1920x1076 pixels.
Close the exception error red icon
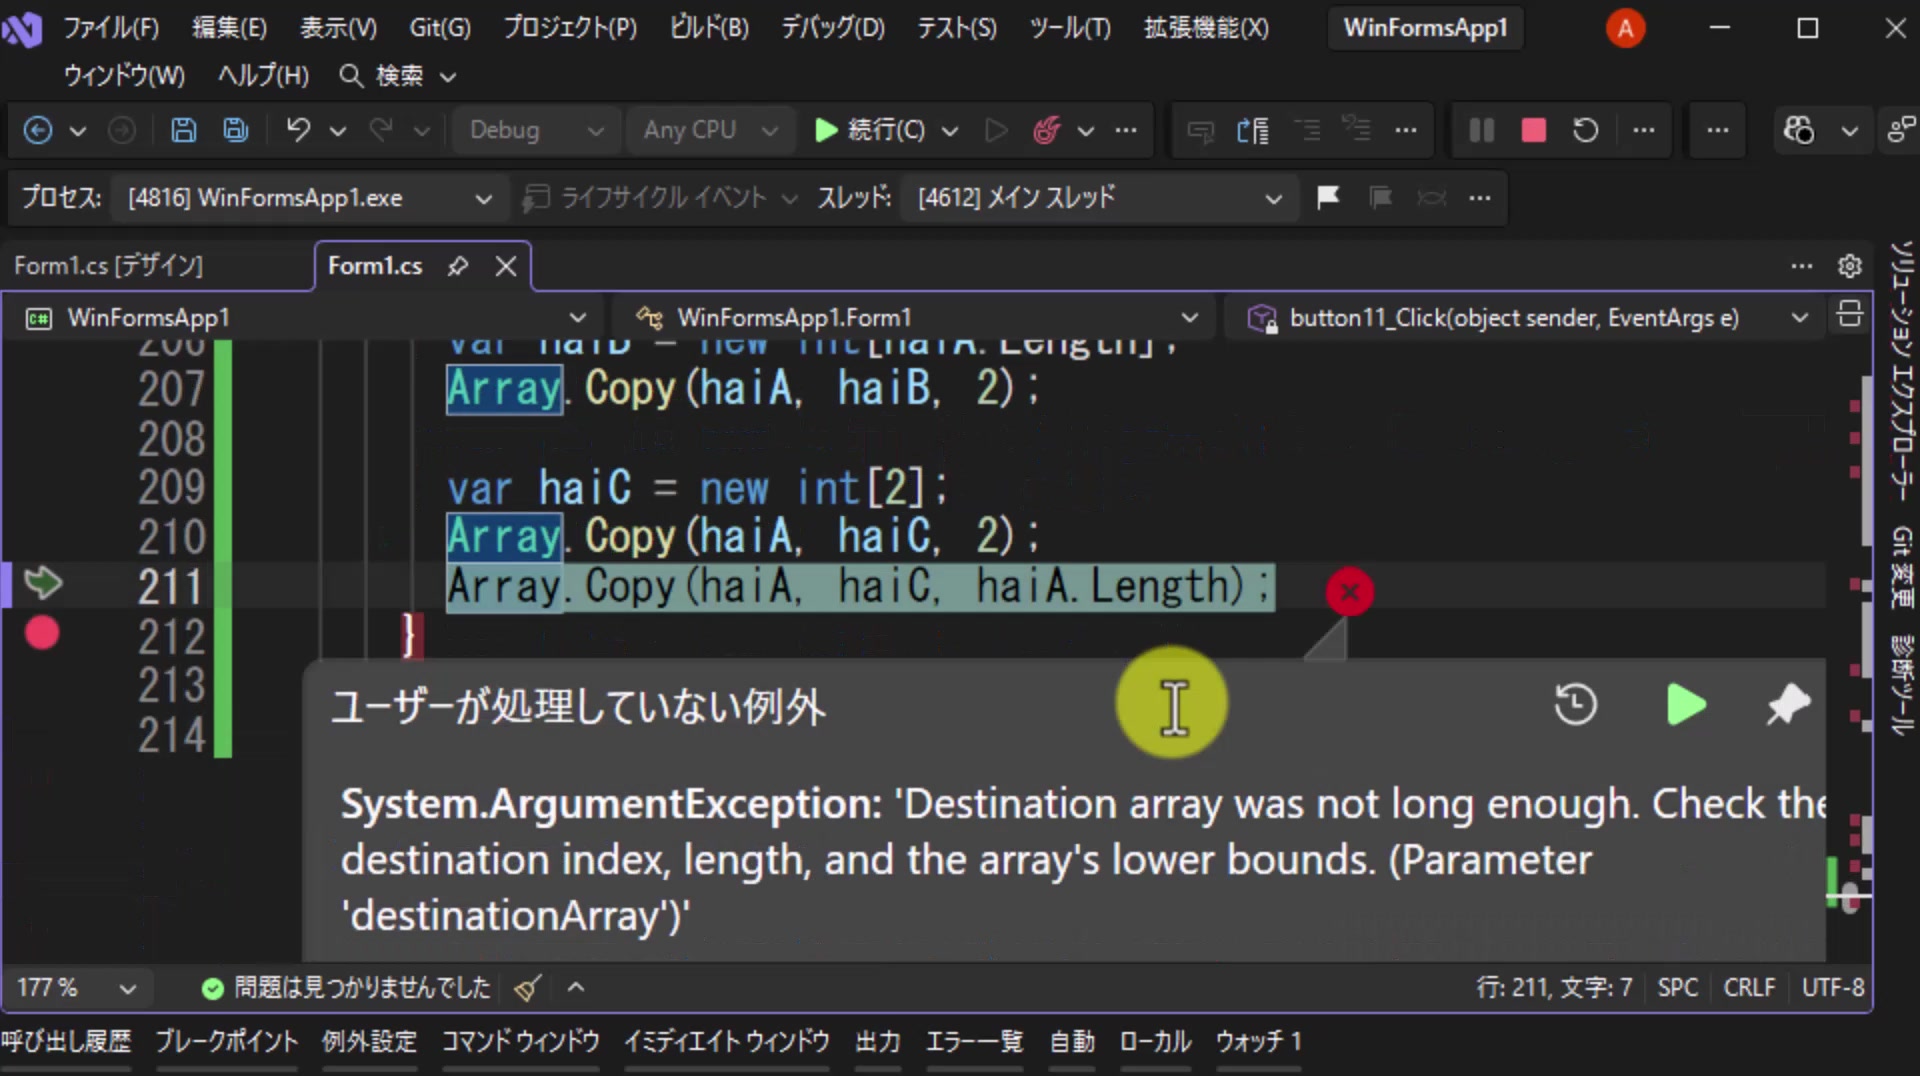(1350, 592)
